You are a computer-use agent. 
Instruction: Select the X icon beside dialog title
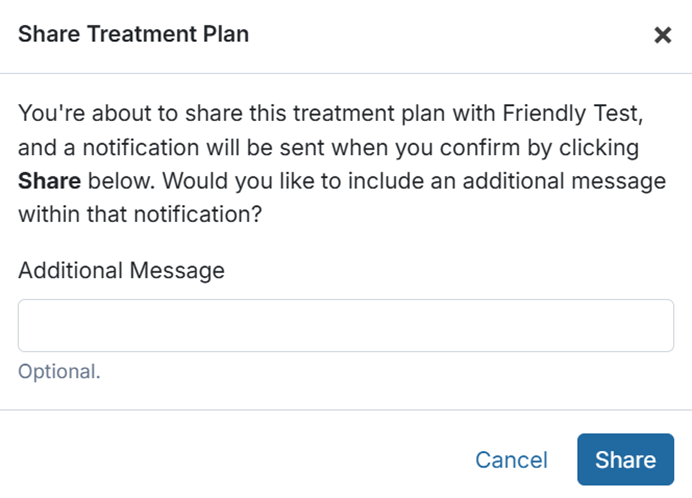point(662,35)
